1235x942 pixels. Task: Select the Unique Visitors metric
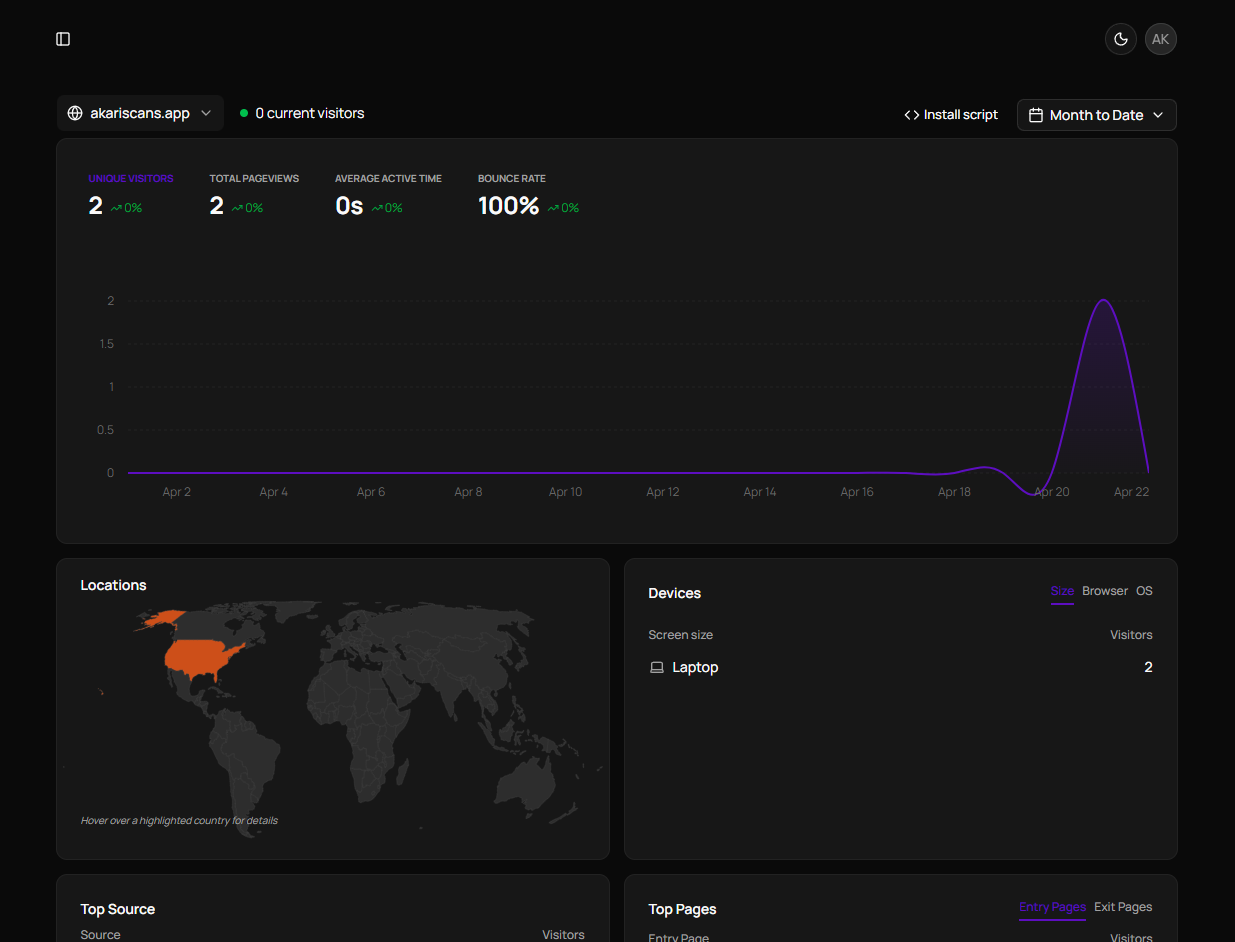(131, 195)
